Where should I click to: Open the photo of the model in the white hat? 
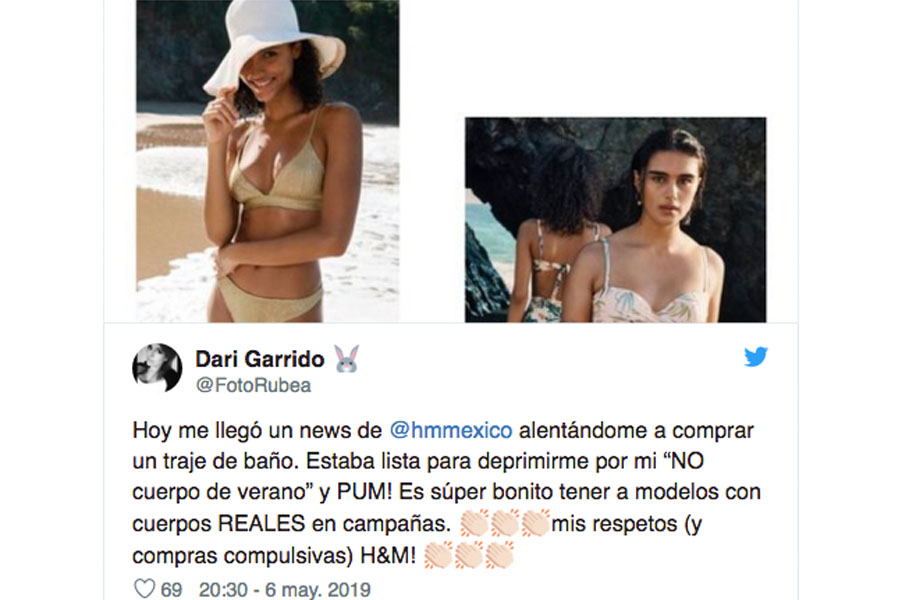pos(267,161)
